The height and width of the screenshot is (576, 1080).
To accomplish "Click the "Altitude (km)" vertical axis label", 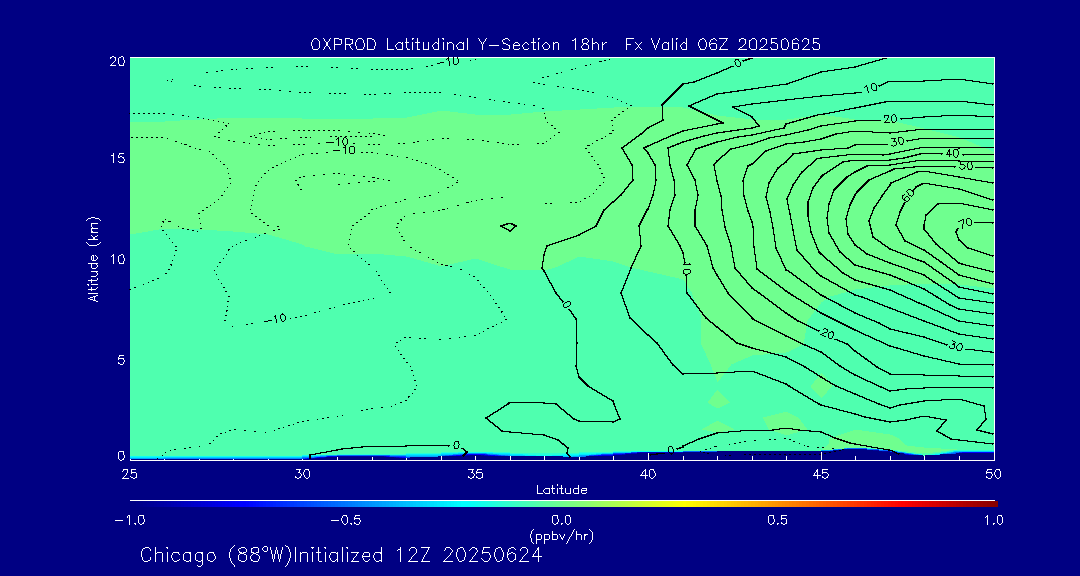I will 92,257.
